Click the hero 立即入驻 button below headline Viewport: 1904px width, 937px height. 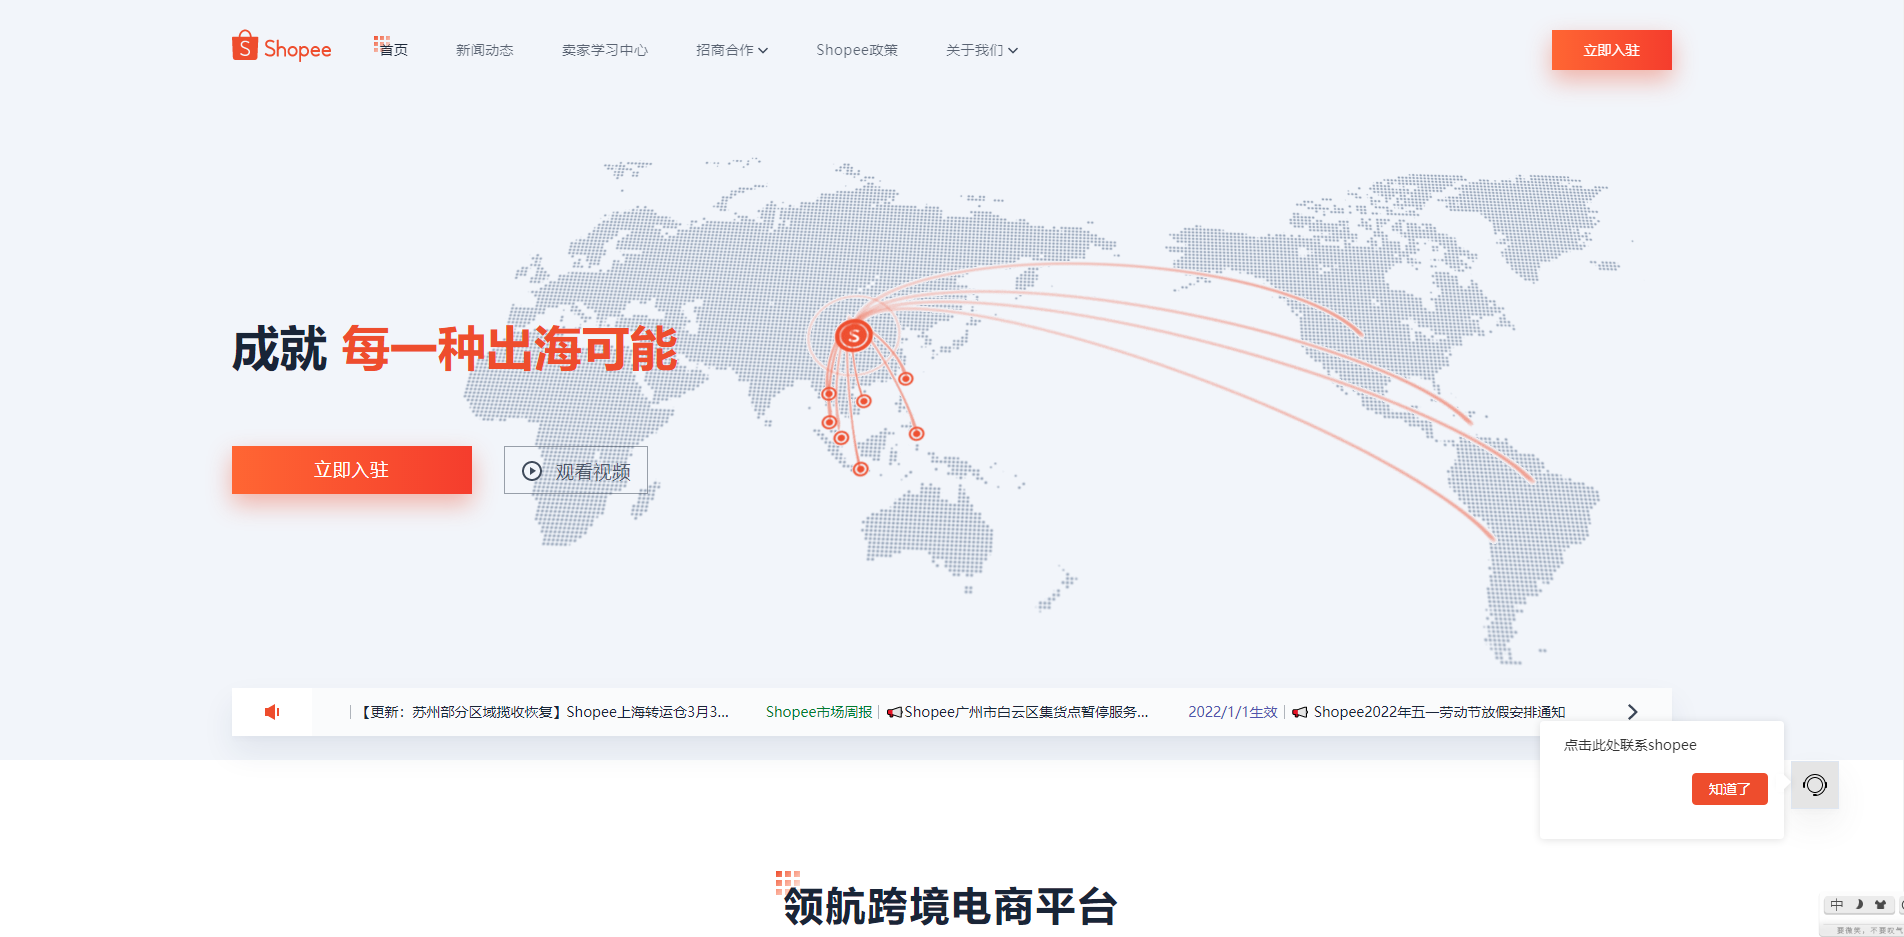(352, 470)
